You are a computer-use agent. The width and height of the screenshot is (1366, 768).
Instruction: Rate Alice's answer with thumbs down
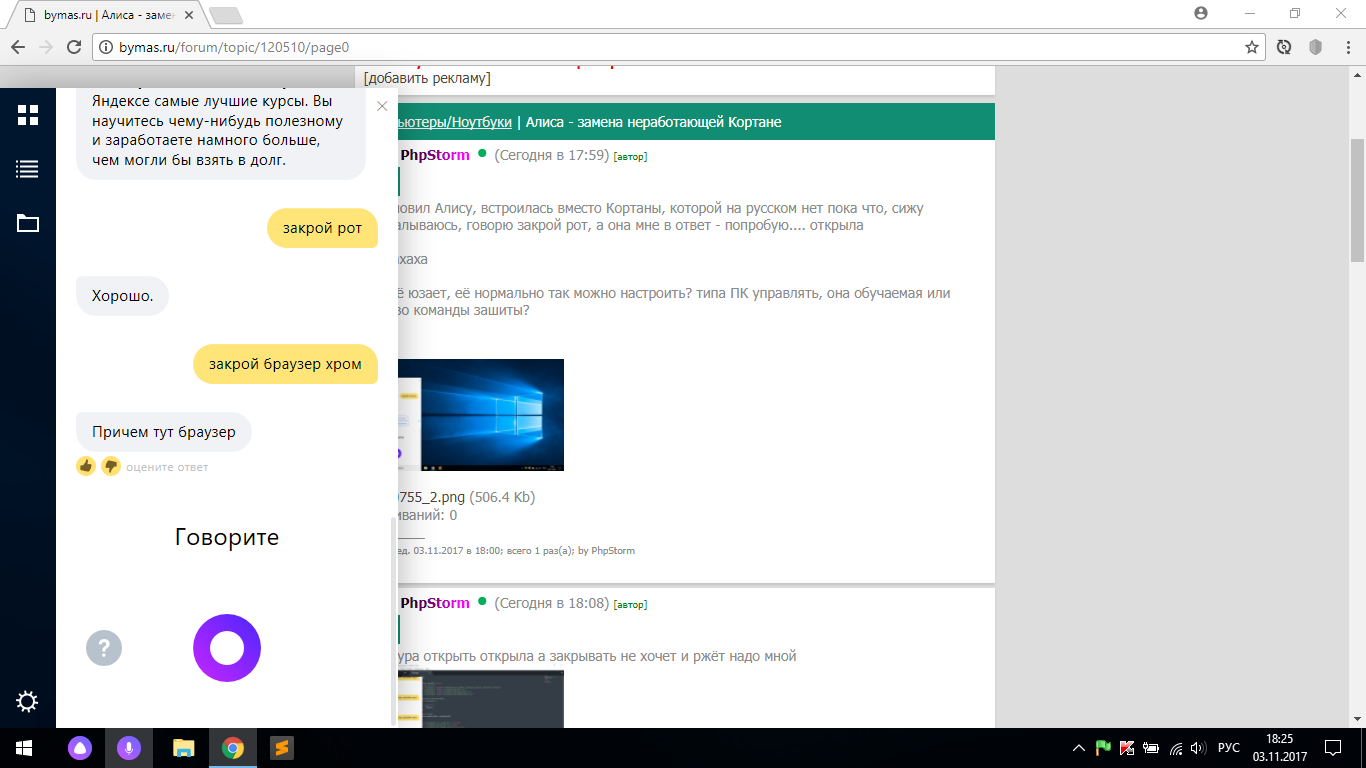coord(111,466)
